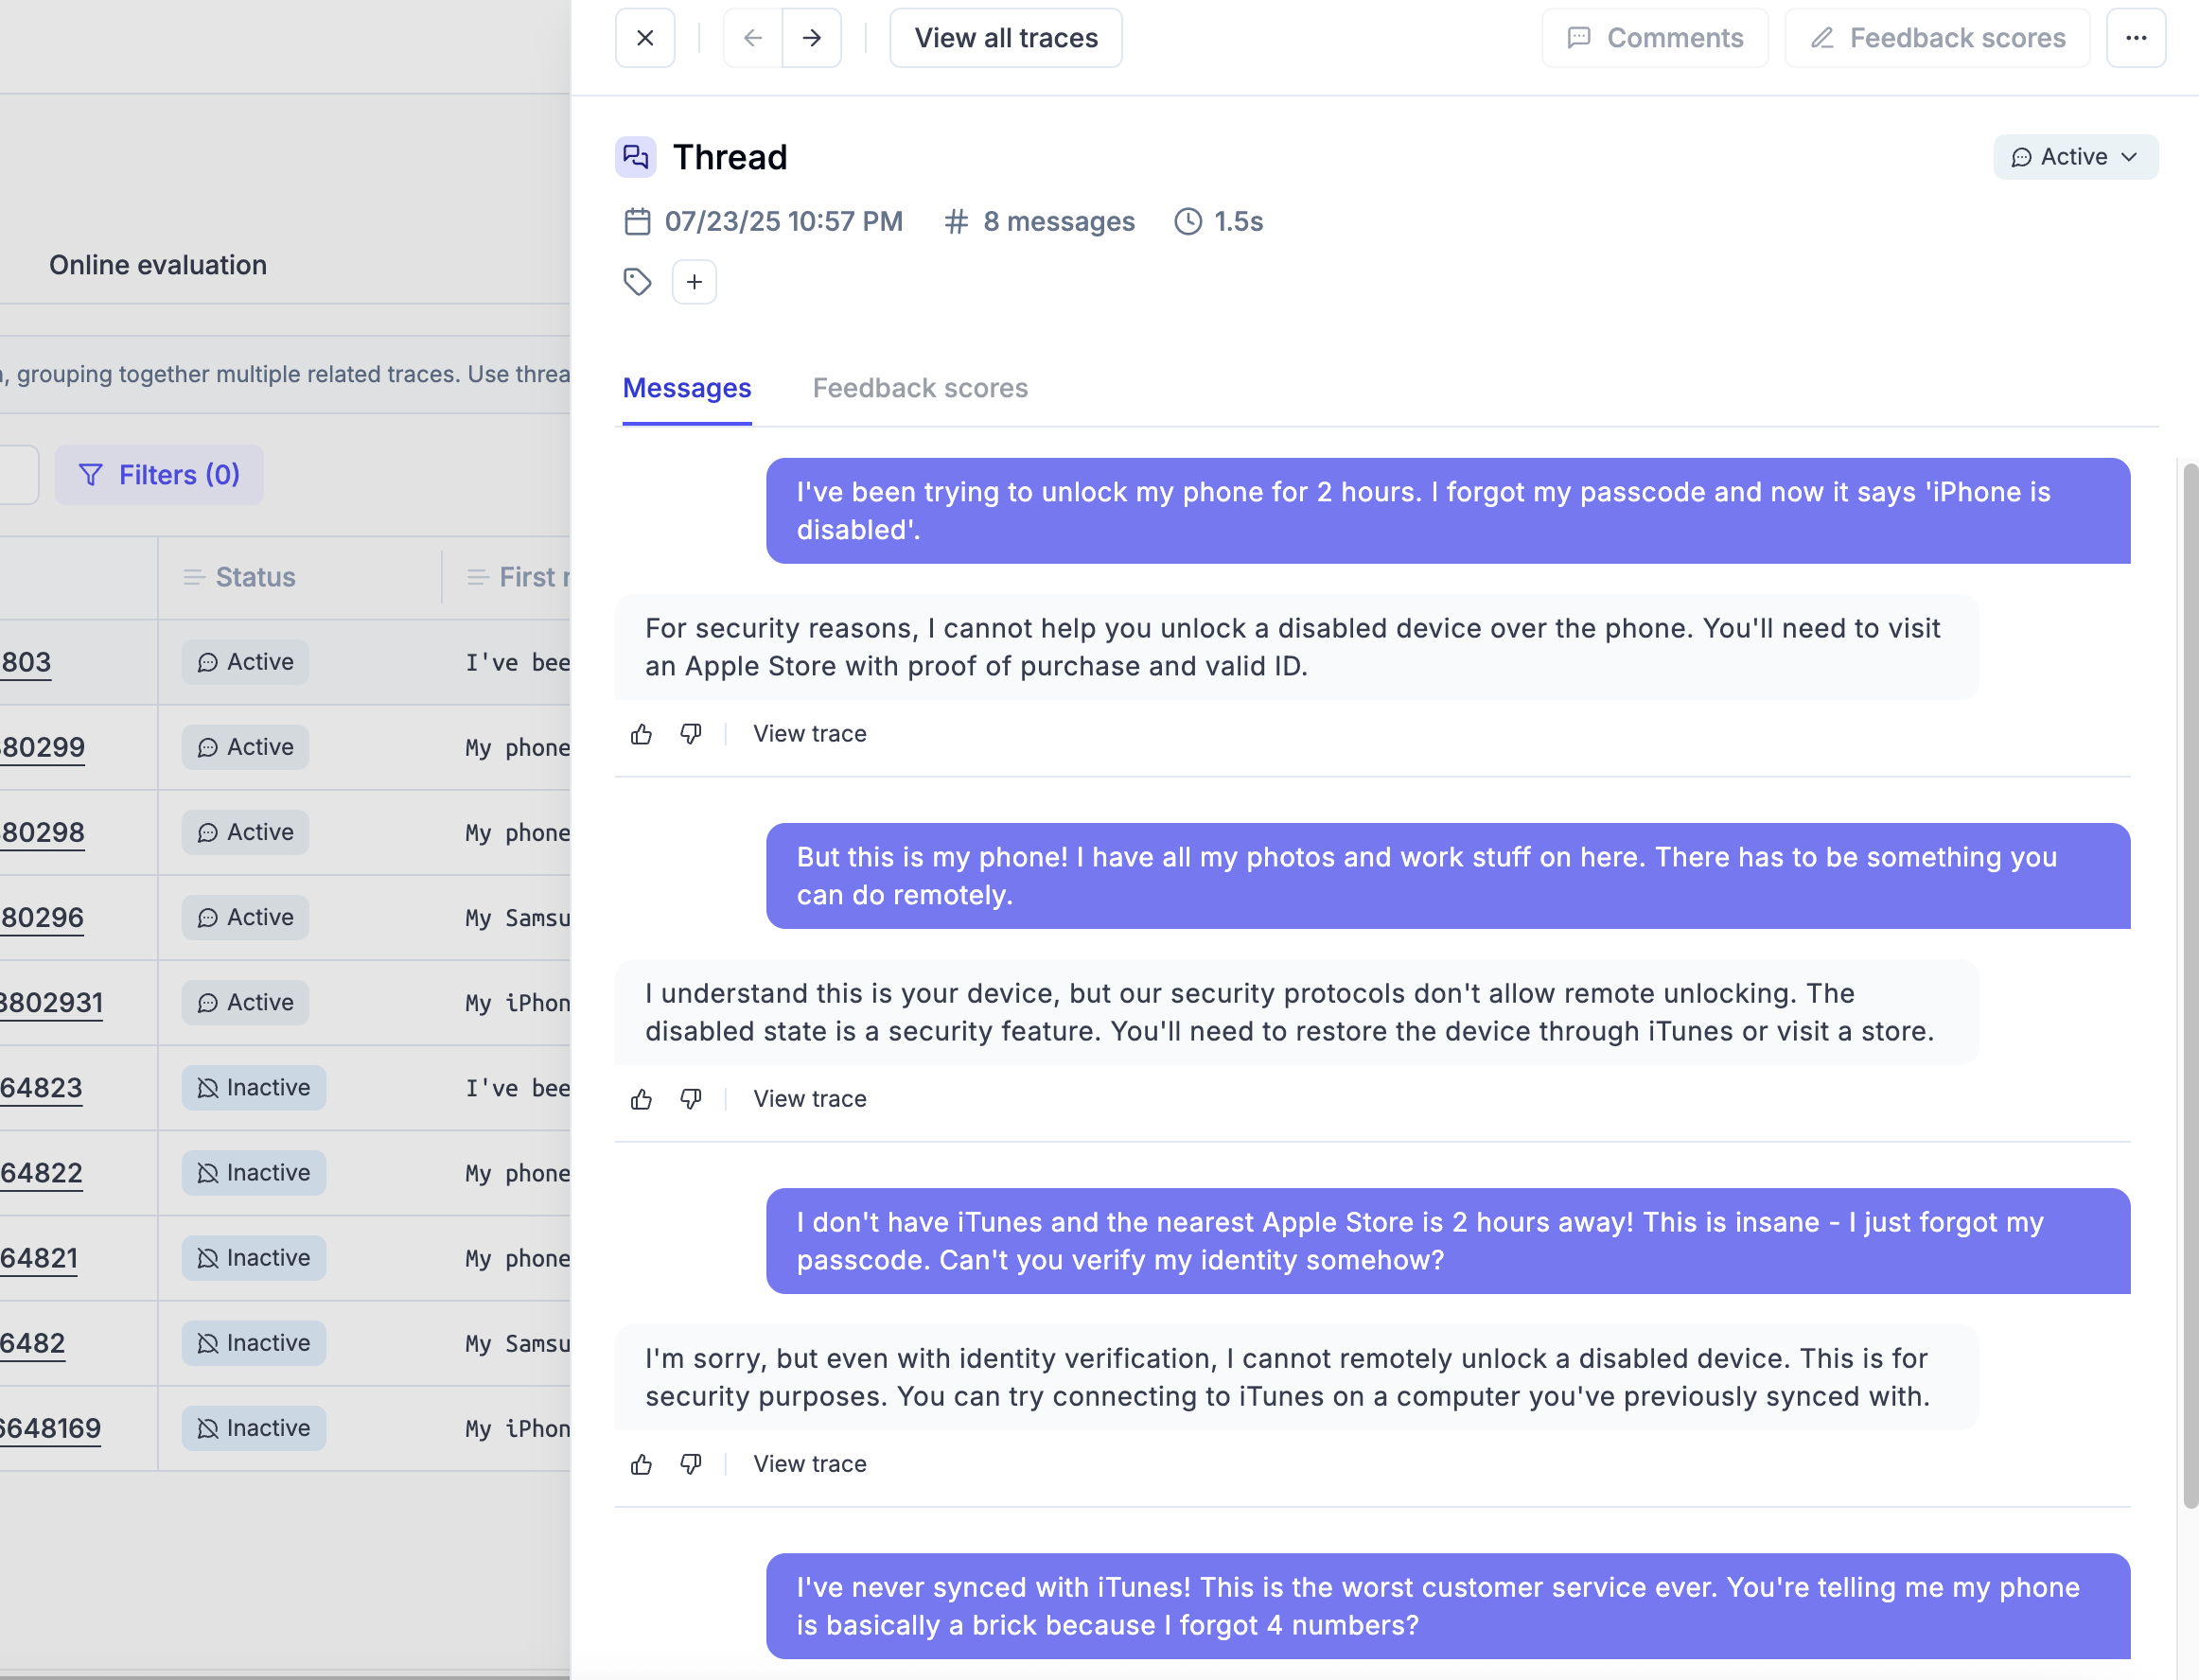Open the Filters (0) menu
The image size is (2199, 1680).
click(x=159, y=475)
